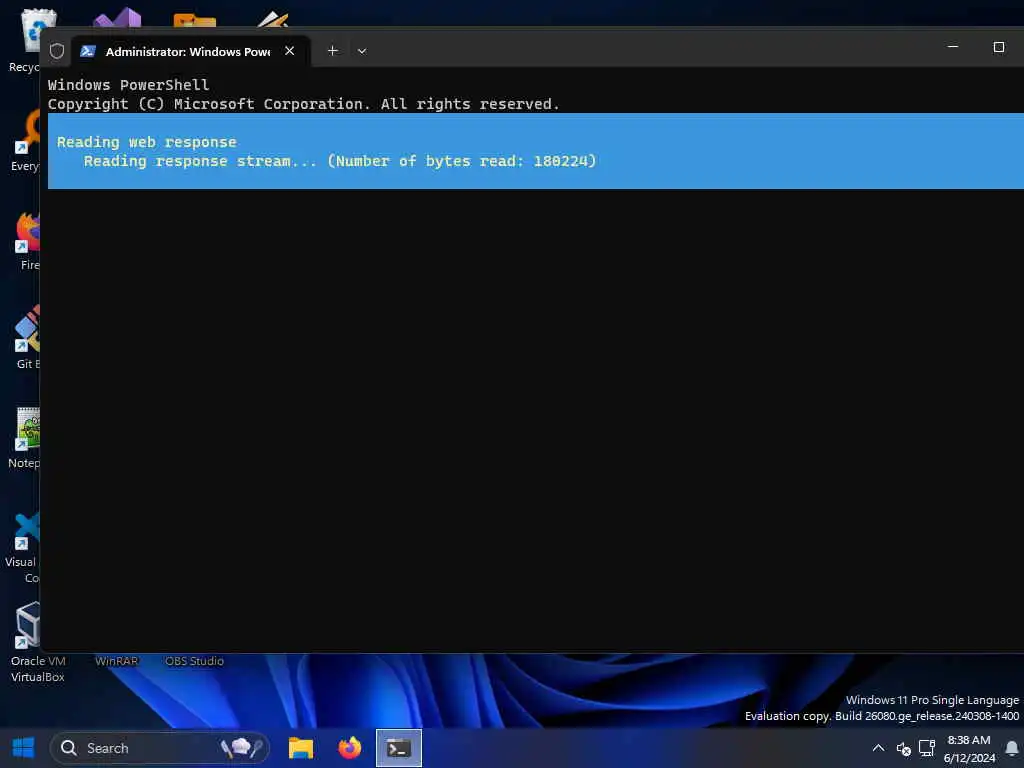1024x768 pixels.
Task: Expand the new tab profile dropdown
Action: [362, 51]
